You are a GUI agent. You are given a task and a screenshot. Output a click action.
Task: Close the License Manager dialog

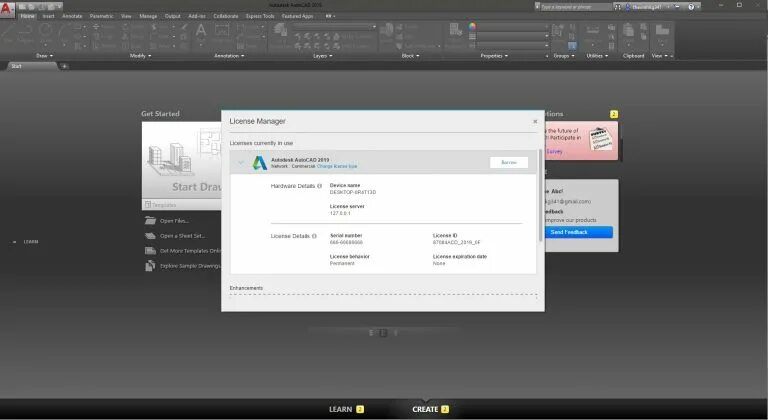tap(535, 121)
